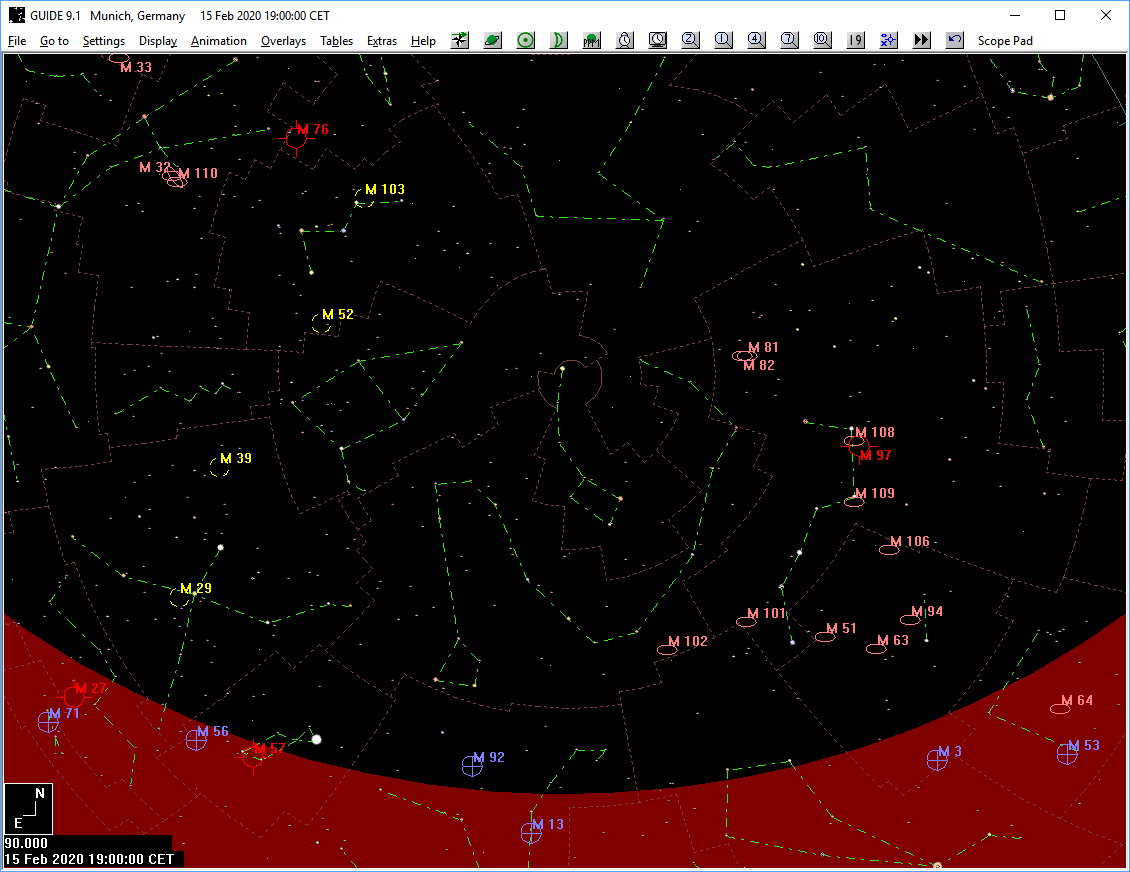Click the N/E compass orientation box
The height and width of the screenshot is (872, 1130).
click(28, 809)
